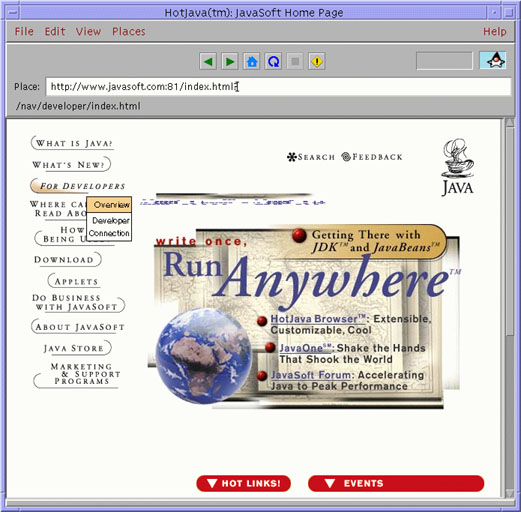The image size is (521, 512).
Task: Open the Edit menu
Action: (55, 31)
